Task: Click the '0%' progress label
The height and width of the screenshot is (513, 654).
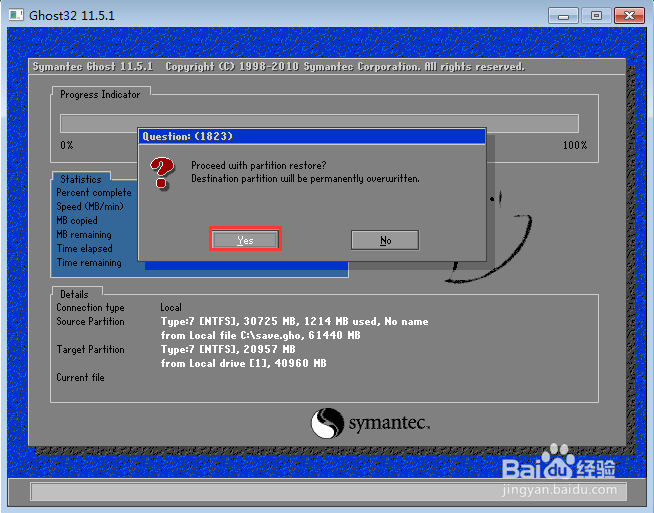Action: point(67,145)
